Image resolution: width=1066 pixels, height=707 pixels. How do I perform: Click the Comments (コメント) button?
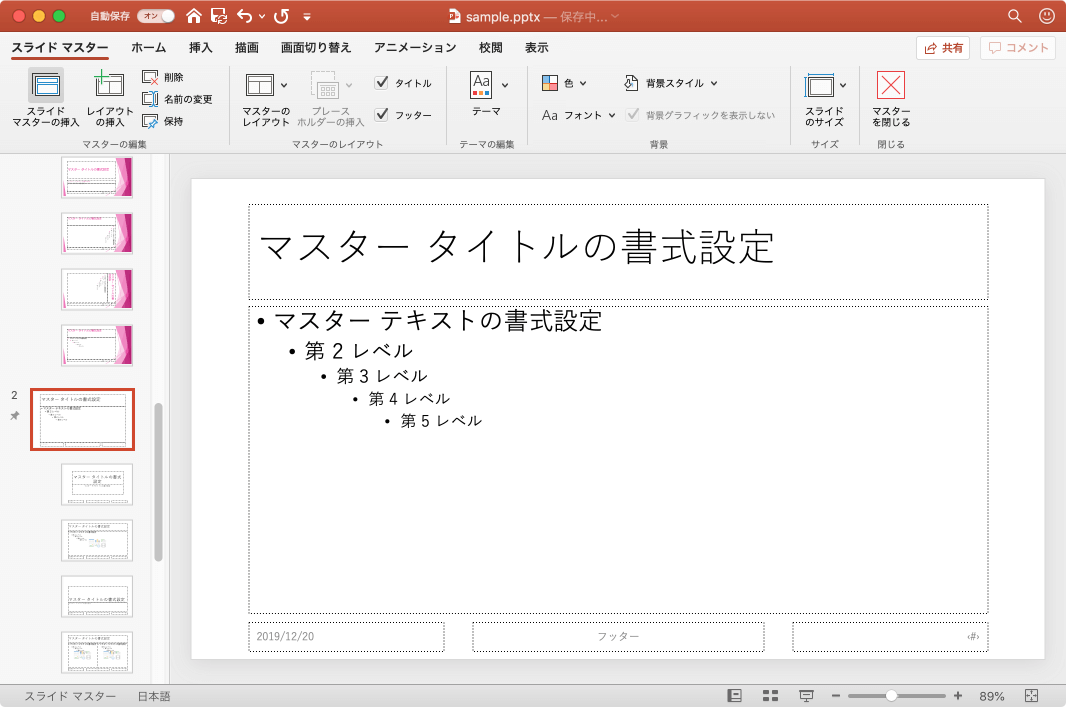(1018, 48)
